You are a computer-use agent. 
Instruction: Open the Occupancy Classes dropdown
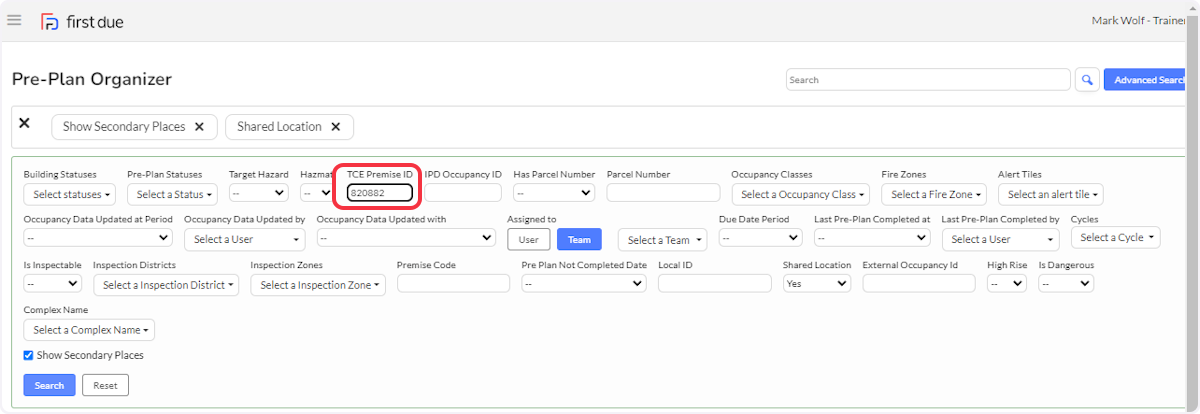click(801, 194)
